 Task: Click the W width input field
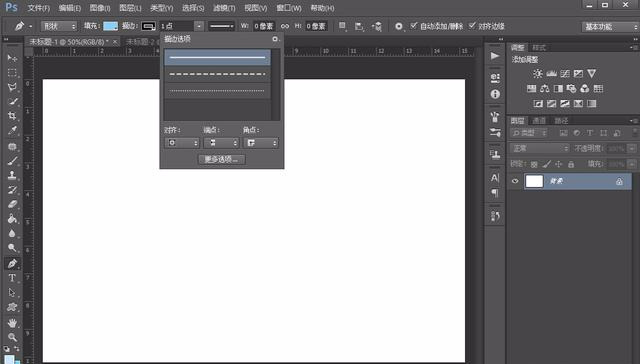264,26
